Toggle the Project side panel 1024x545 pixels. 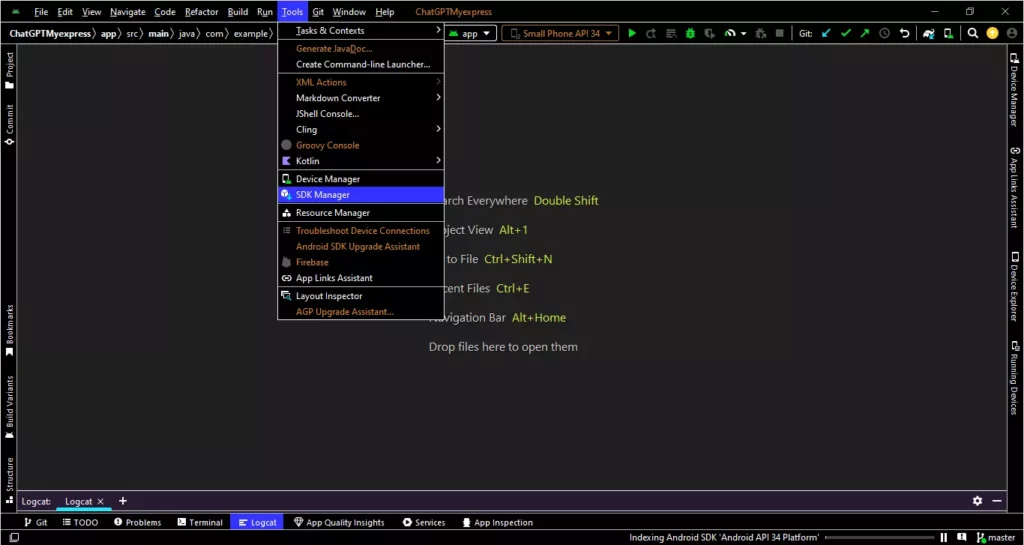(x=10, y=70)
